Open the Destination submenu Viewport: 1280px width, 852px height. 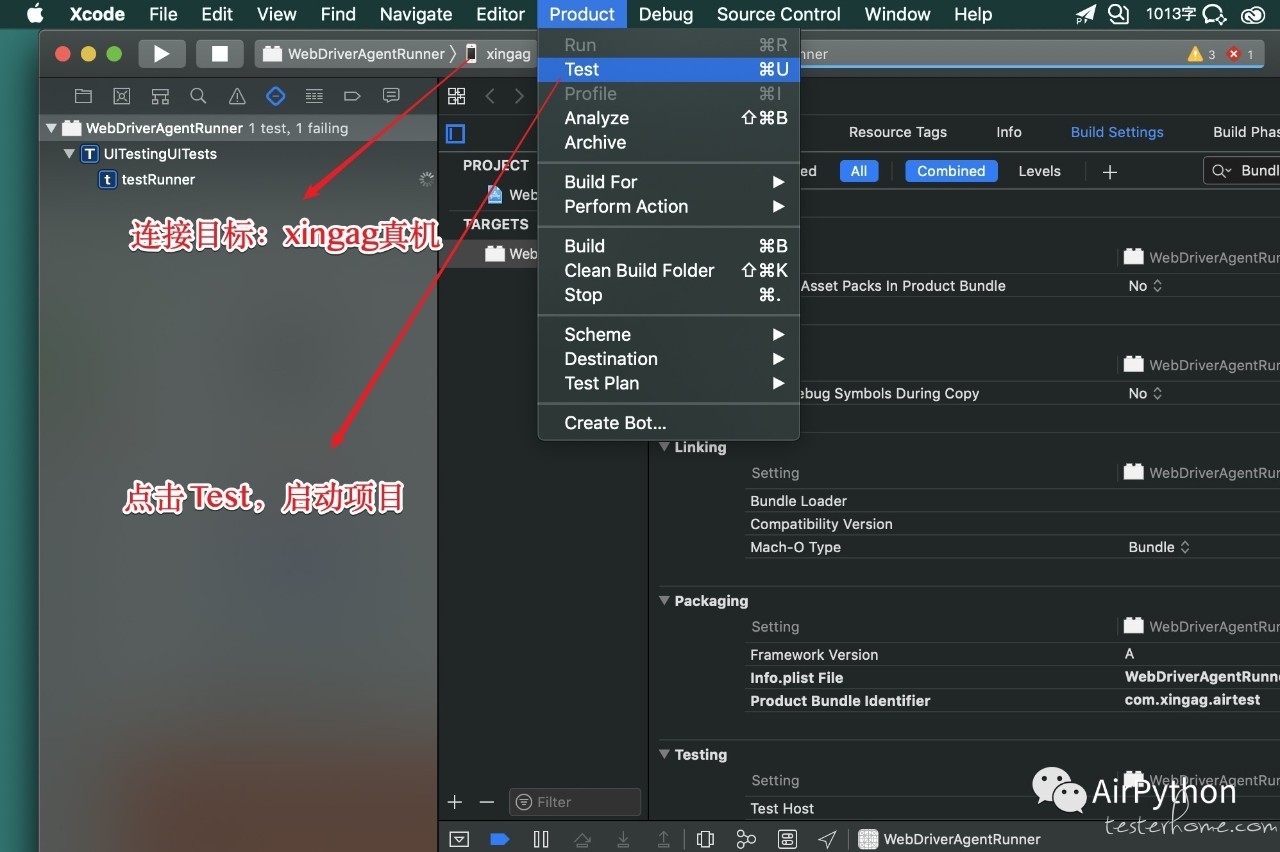[x=668, y=359]
